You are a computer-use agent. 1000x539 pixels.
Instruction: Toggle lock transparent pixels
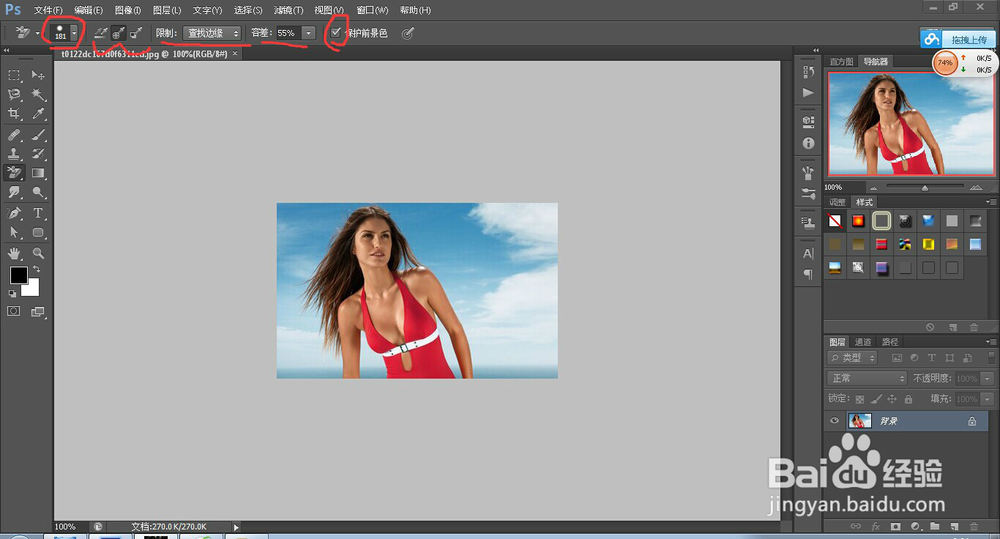click(x=860, y=399)
